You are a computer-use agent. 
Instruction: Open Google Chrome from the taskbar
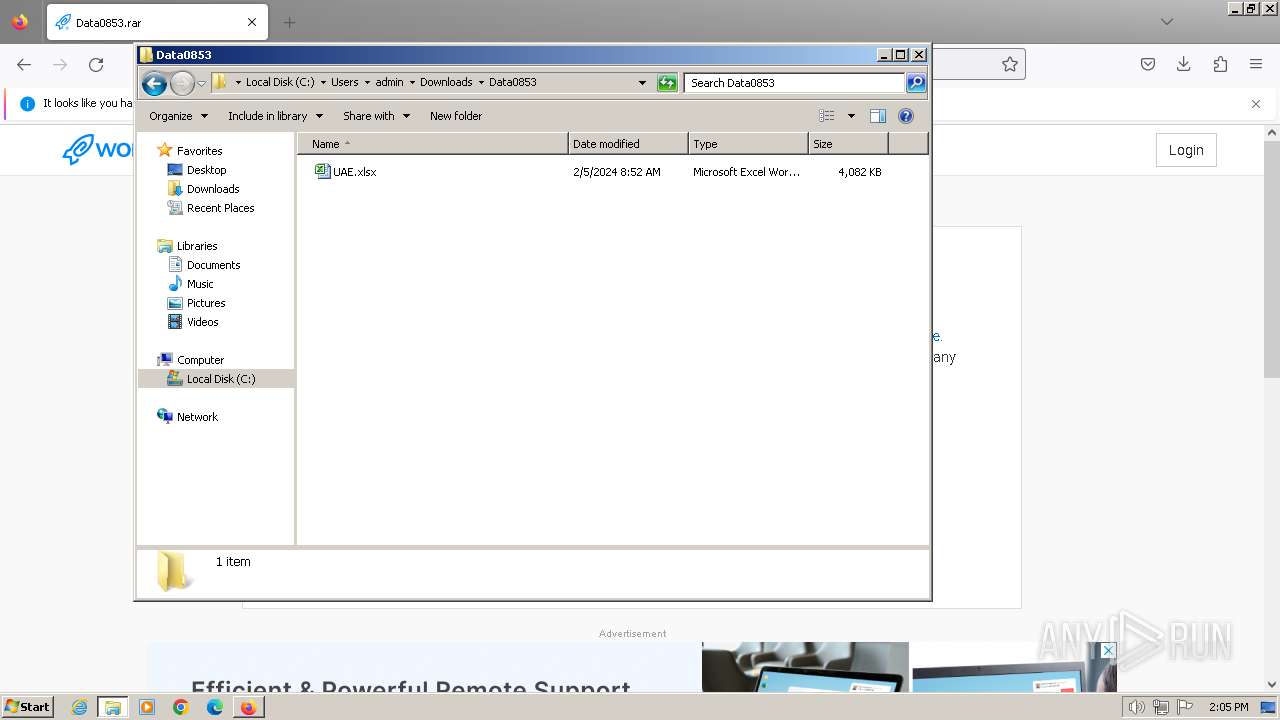(x=181, y=707)
